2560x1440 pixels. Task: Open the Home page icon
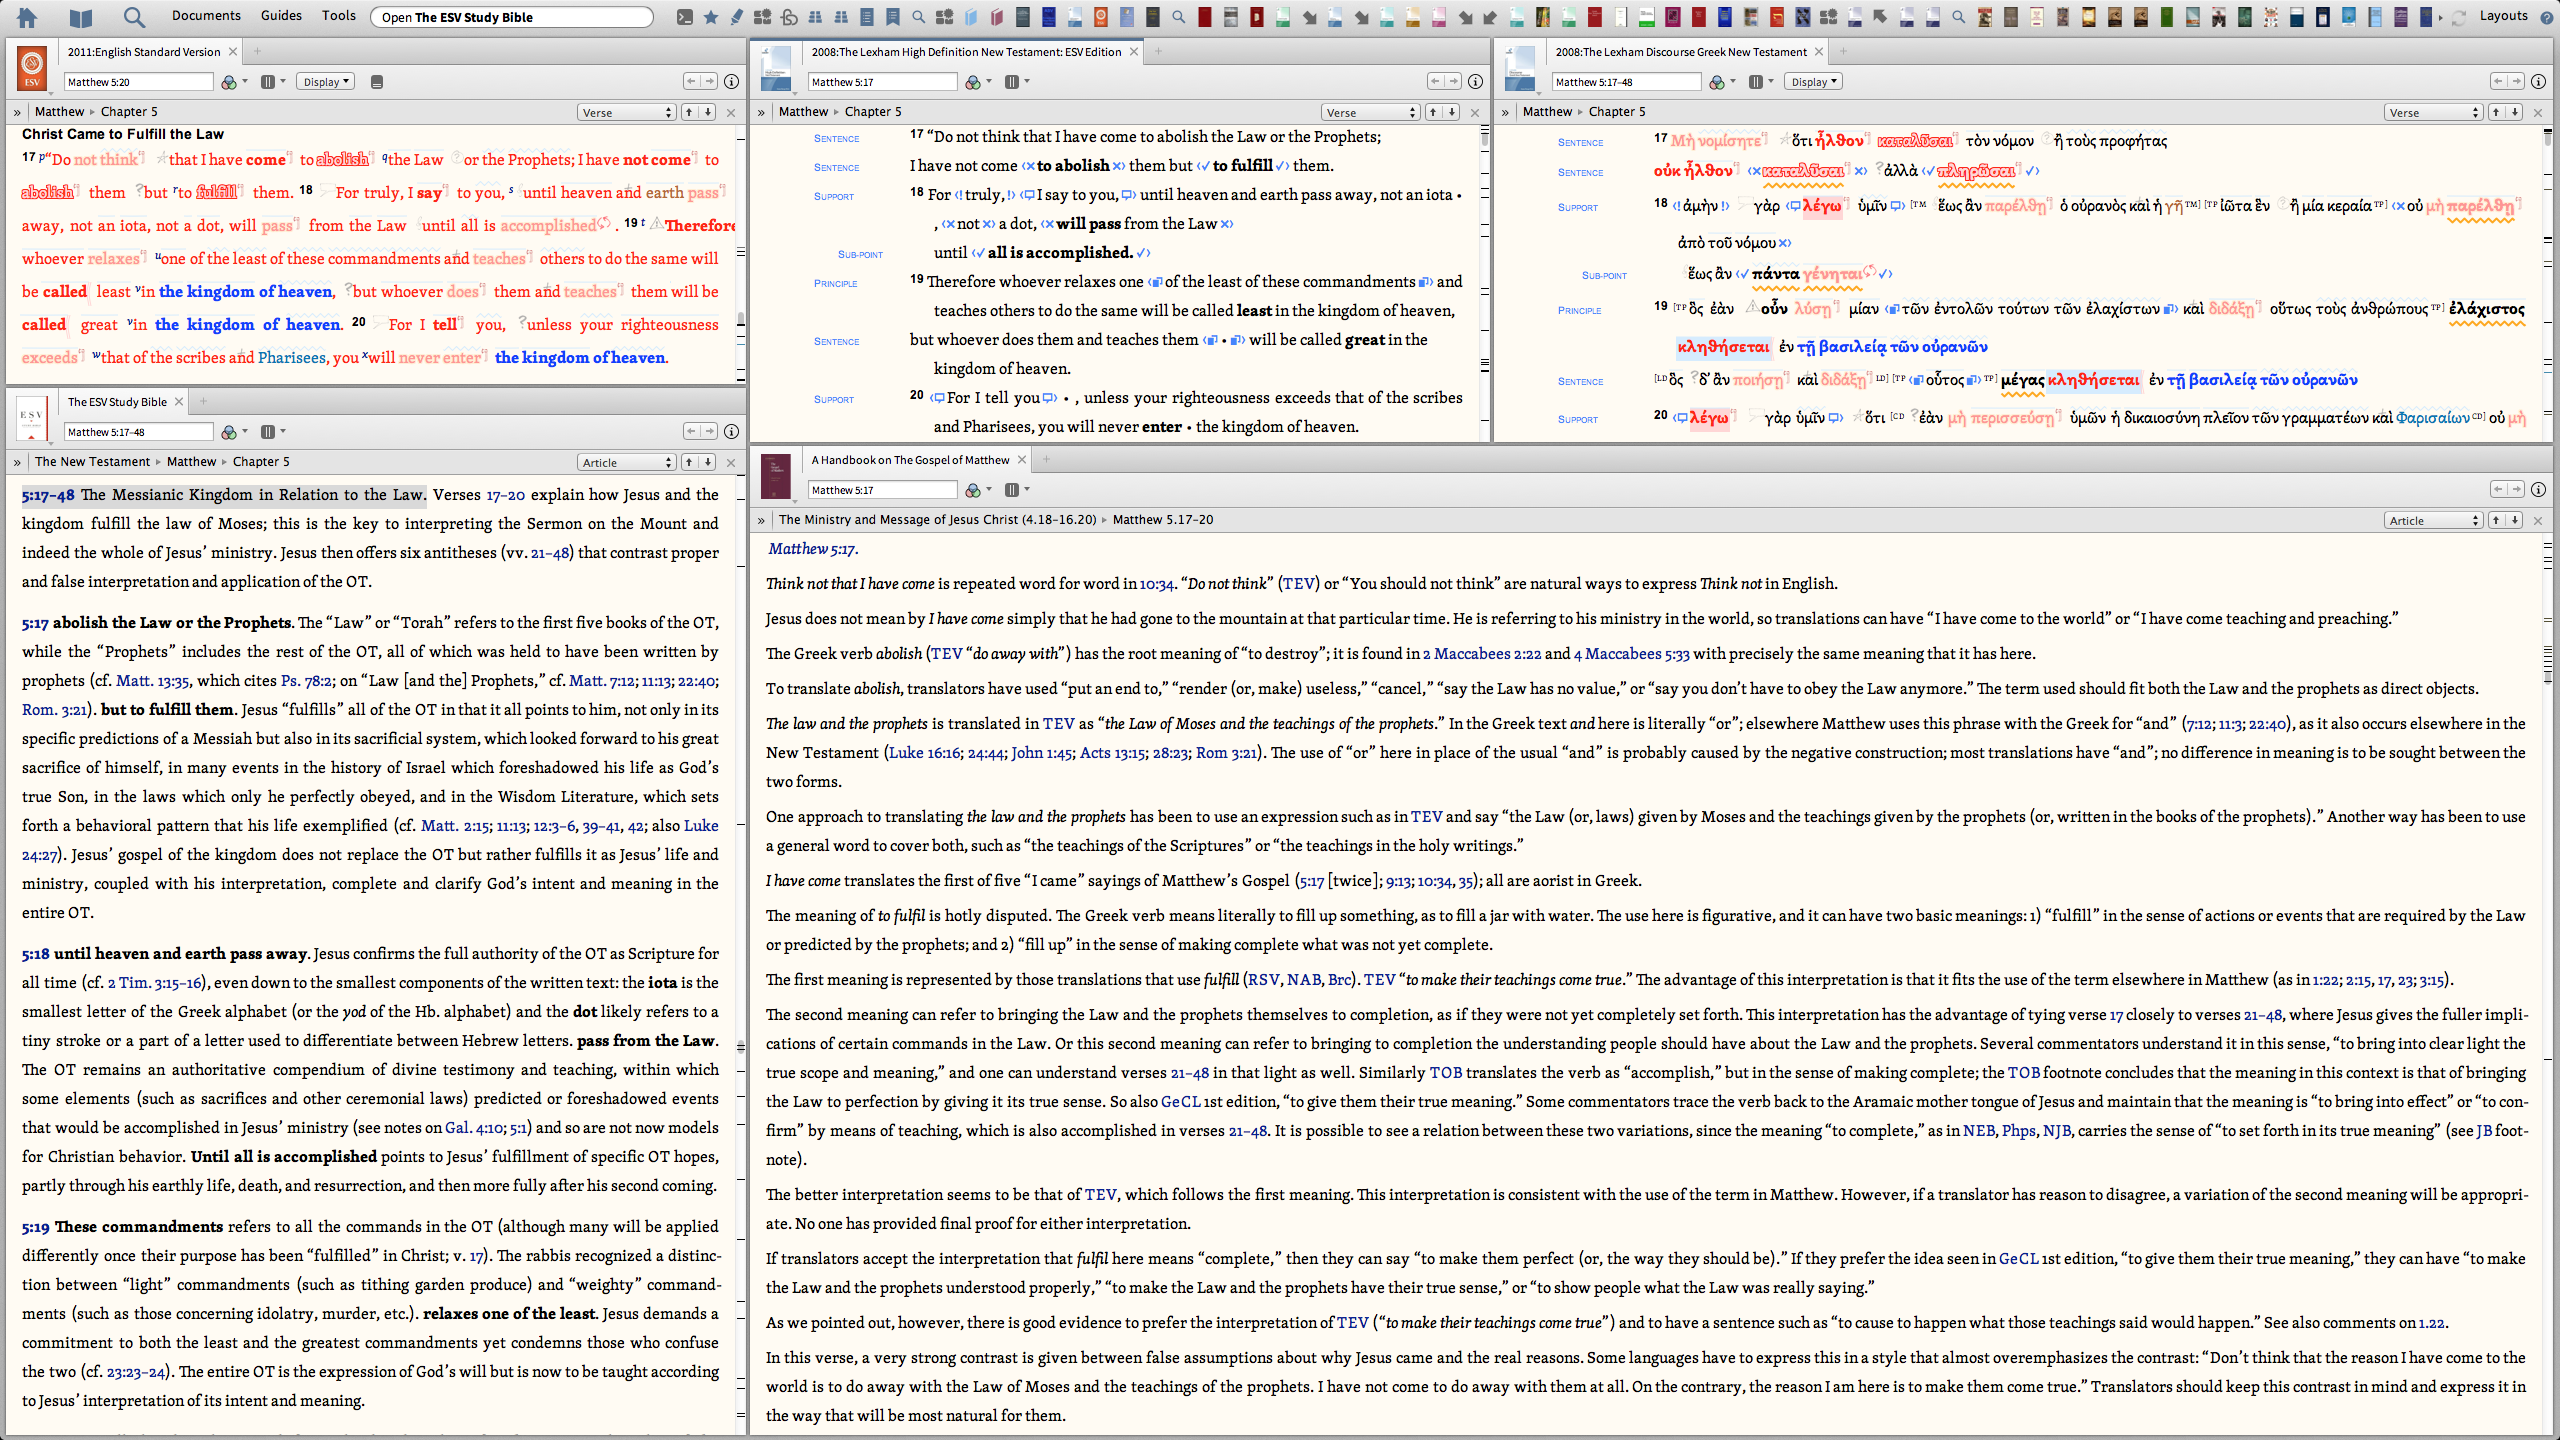[x=27, y=17]
